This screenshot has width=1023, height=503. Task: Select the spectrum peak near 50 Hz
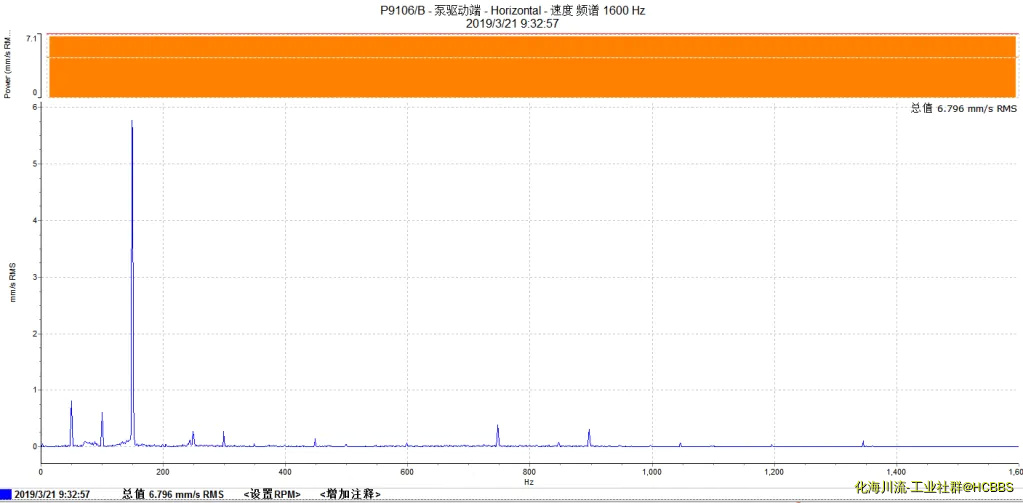coord(71,424)
